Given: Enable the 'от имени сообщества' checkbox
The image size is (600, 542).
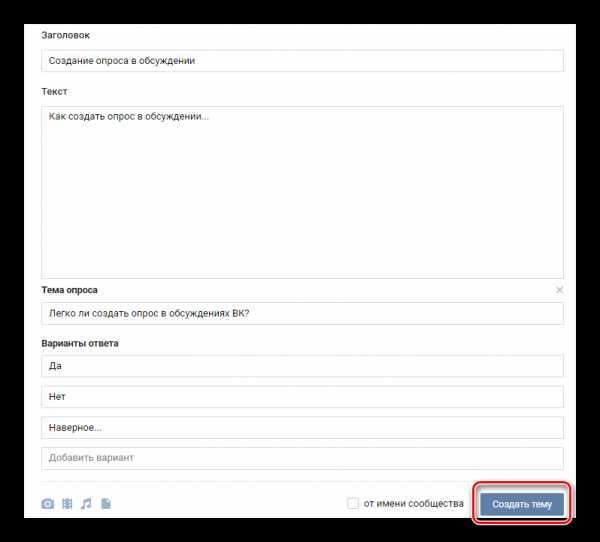Looking at the screenshot, I should (353, 503).
